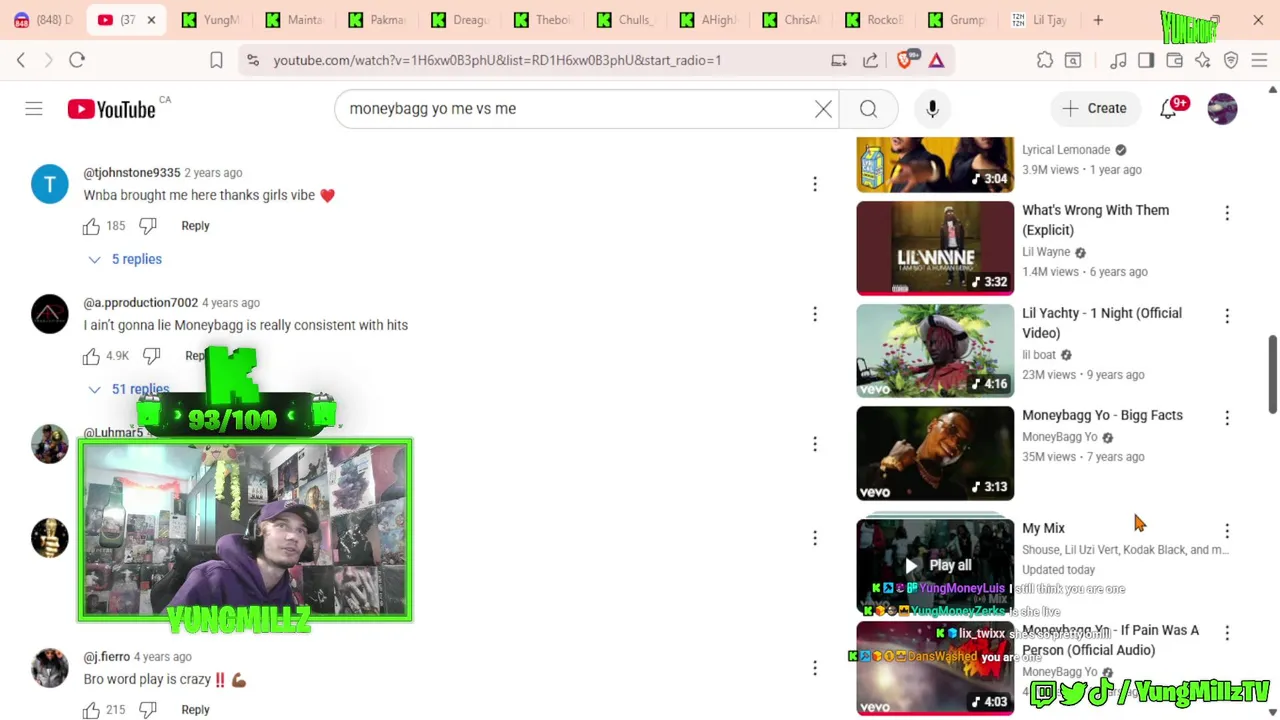The height and width of the screenshot is (720, 1280).
Task: Open the Create button
Action: 1094,108
